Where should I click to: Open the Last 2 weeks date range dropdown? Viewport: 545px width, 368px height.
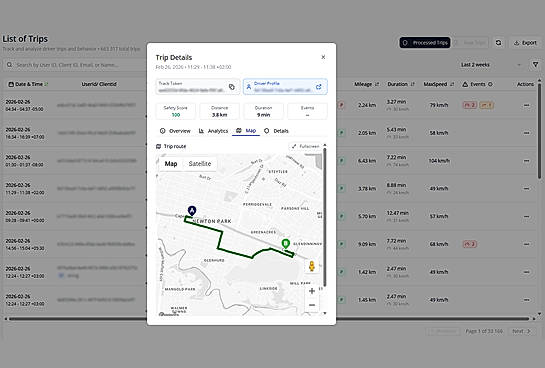point(491,65)
